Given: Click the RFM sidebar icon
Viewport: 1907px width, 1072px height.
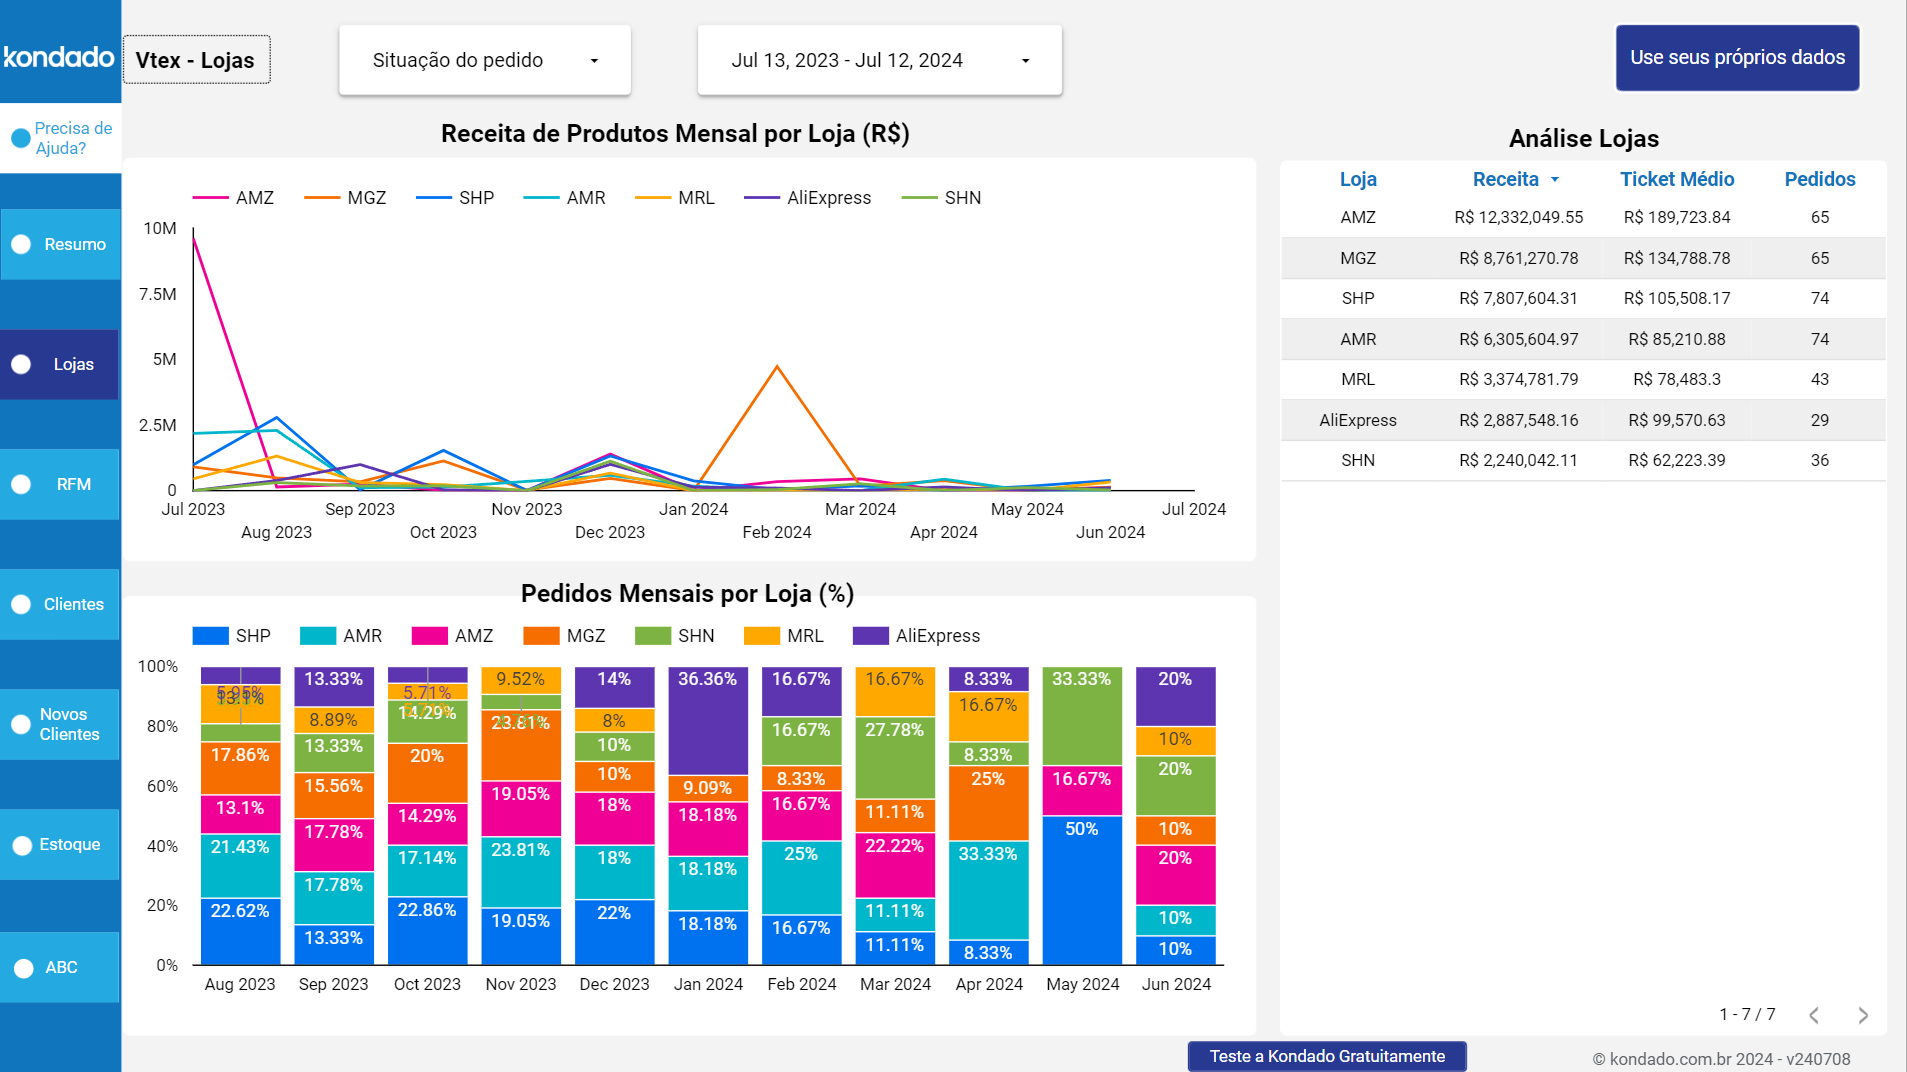Looking at the screenshot, I should [20, 484].
